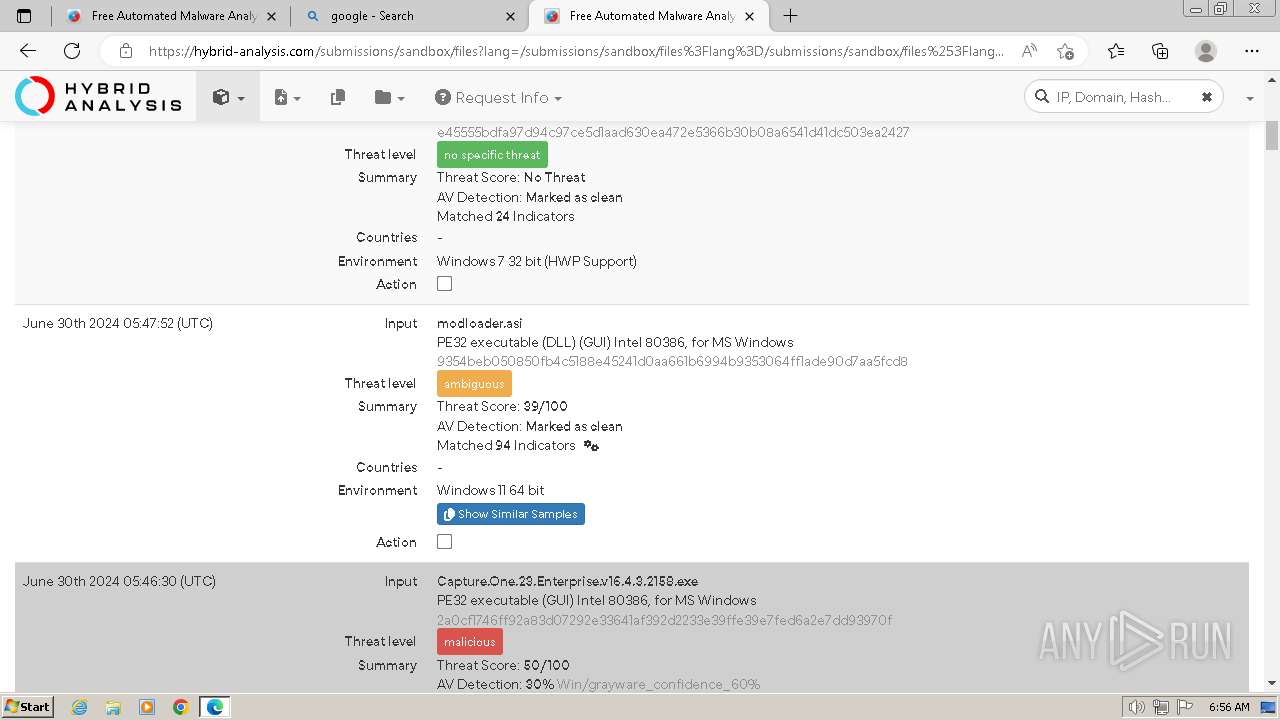Click the red malicious threat badge
Image resolution: width=1280 pixels, height=720 pixels.
(x=470, y=642)
